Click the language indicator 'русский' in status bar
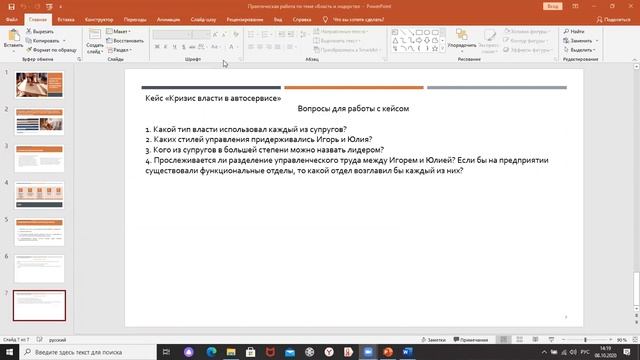 click(x=58, y=340)
